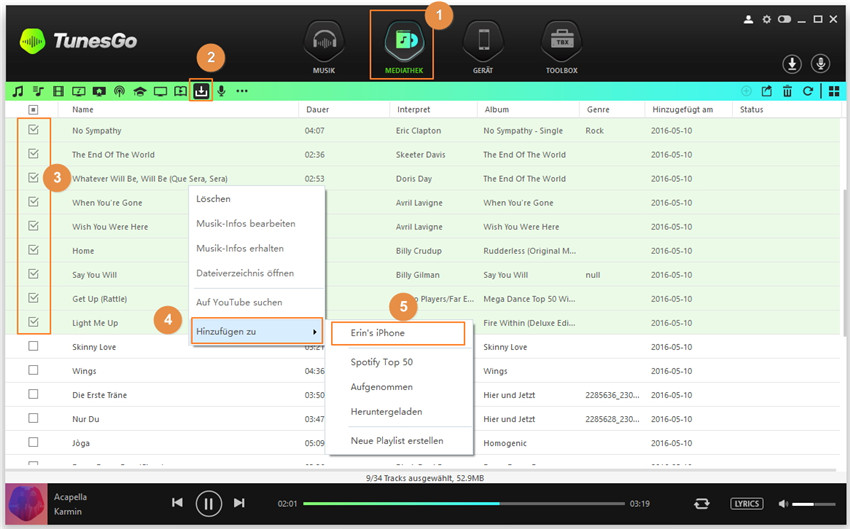Switch to grid view icon
Screen dimensions: 850x529
tap(833, 91)
